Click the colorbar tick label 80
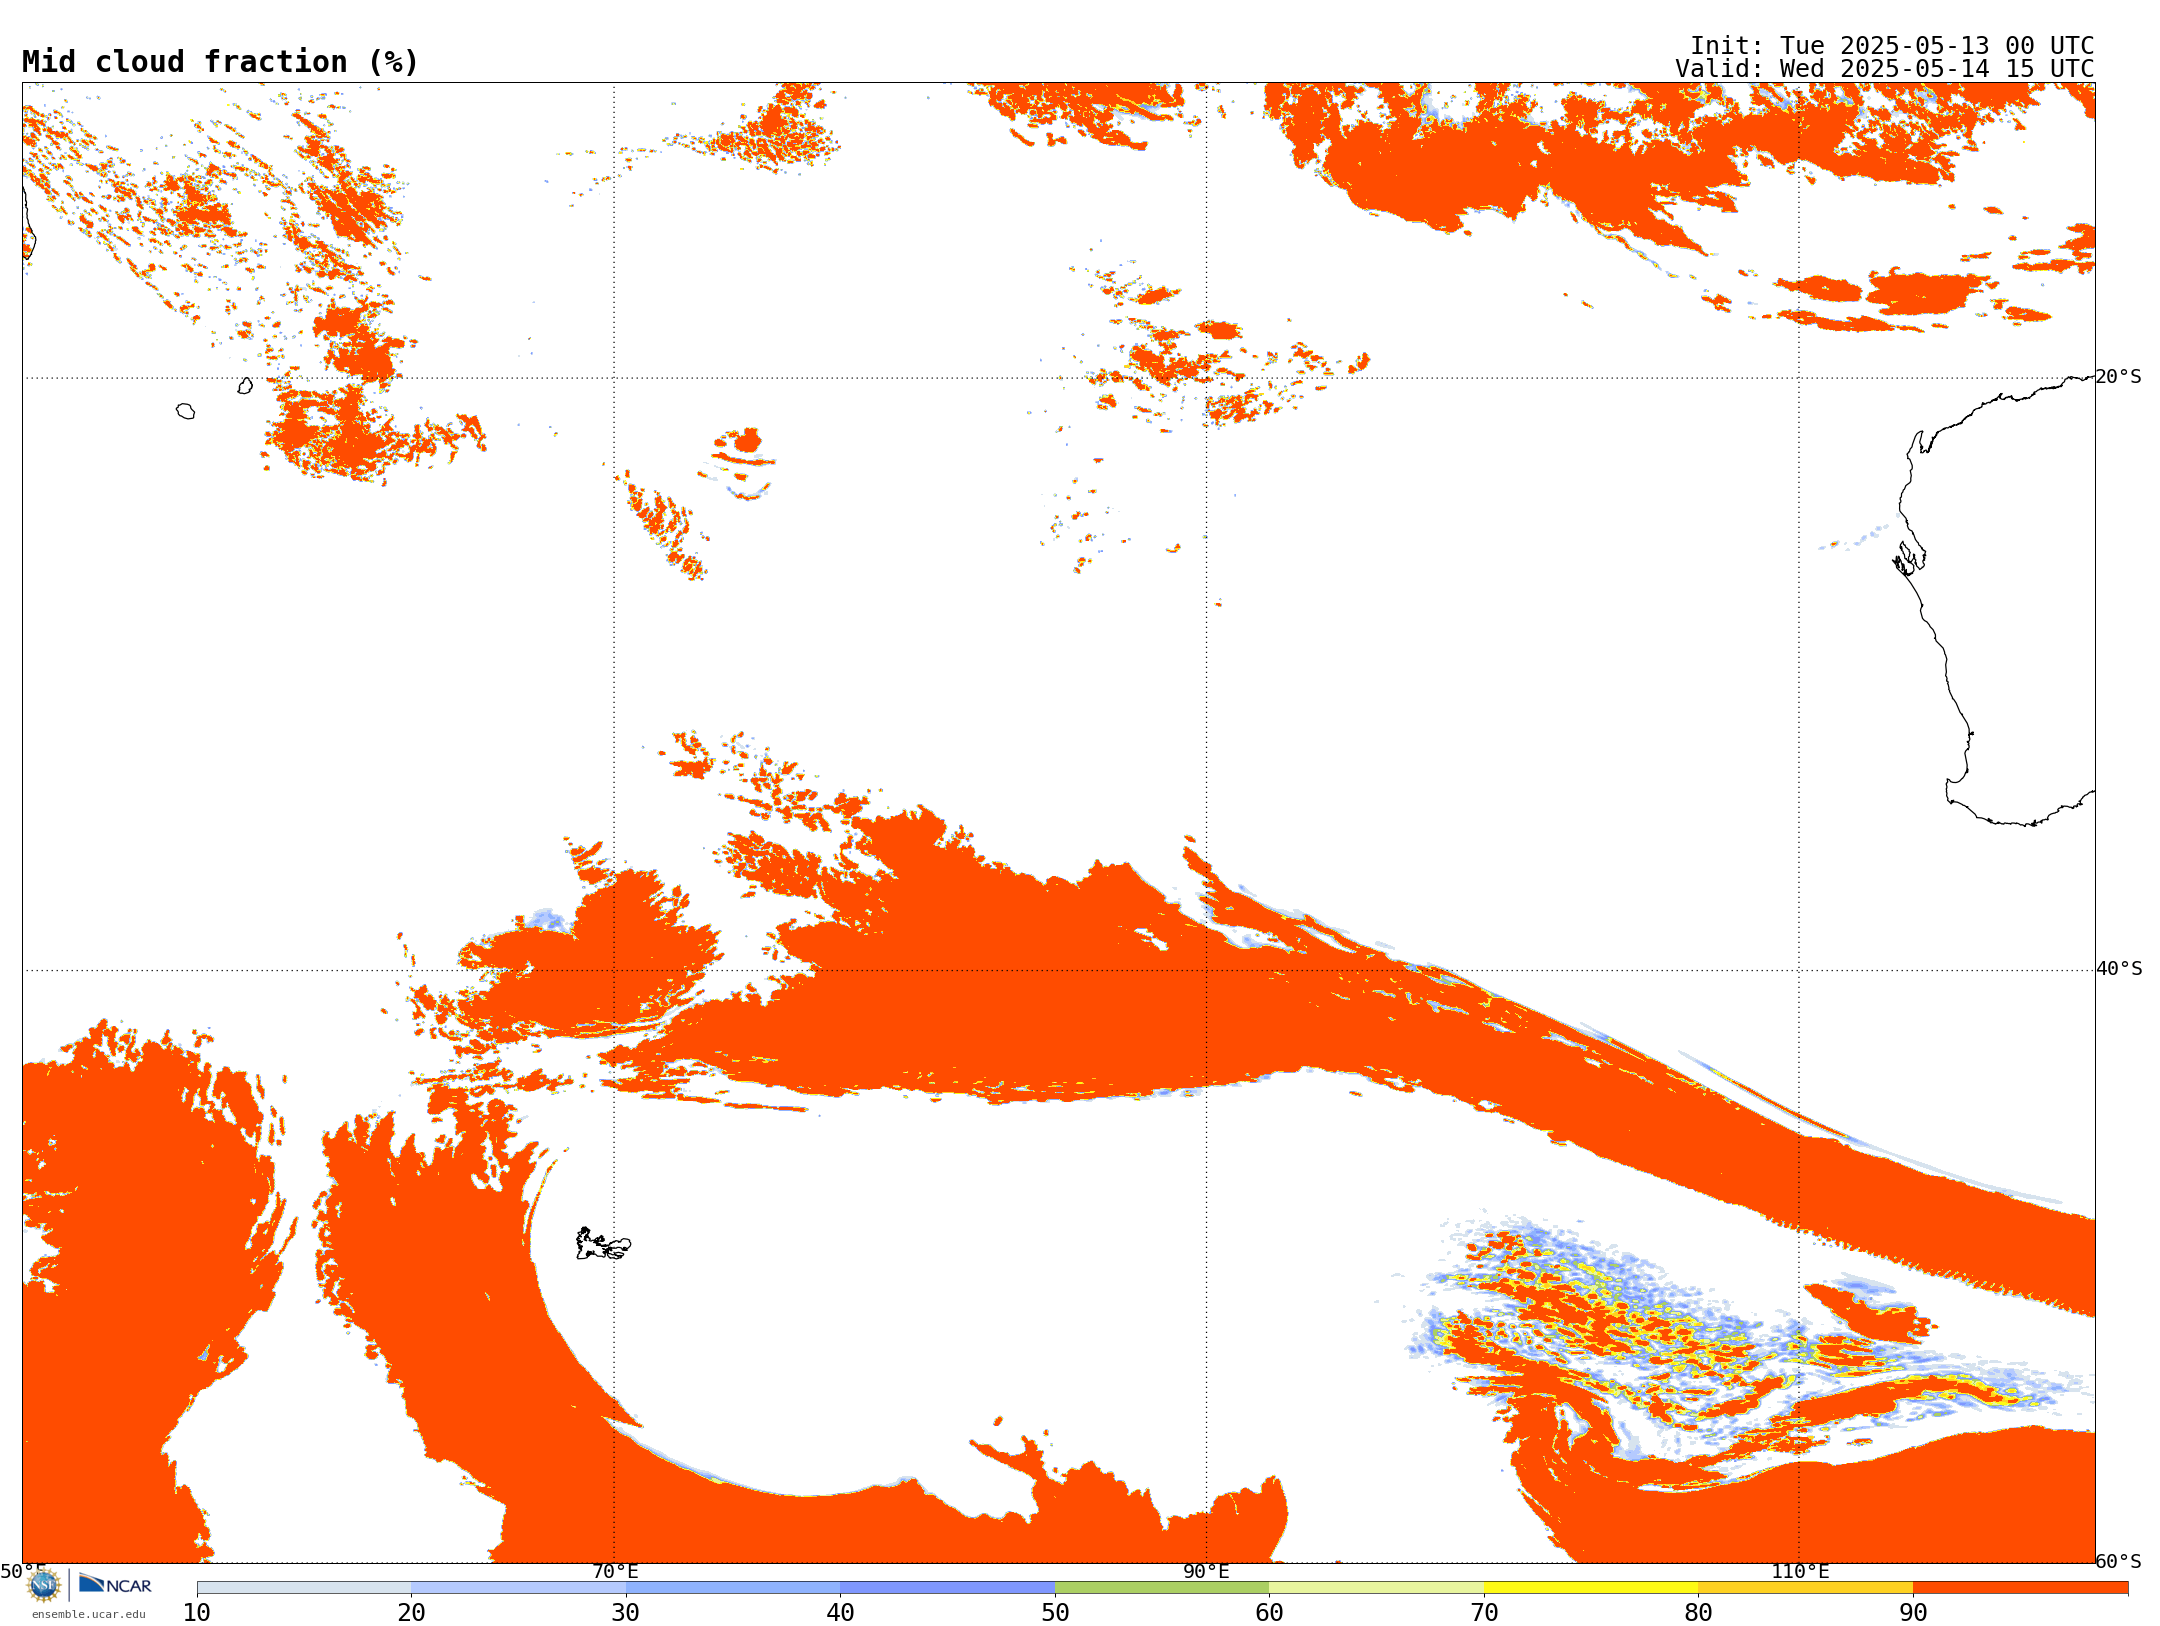Screen dimensions: 2160x1626 (x=1698, y=1613)
